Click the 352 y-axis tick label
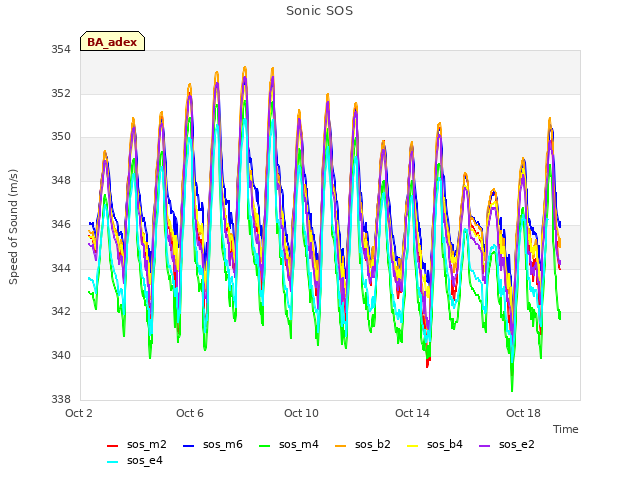The image size is (640, 480). click(61, 93)
